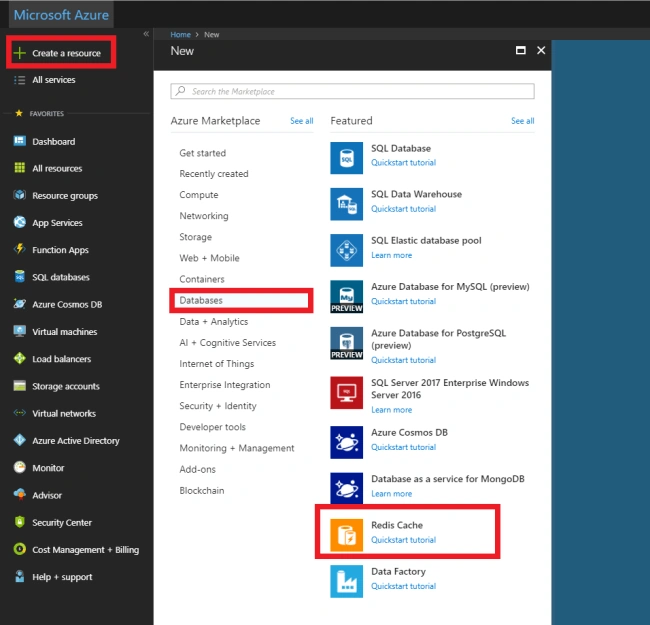Select the Database as a service for MongoDB icon
650x625 pixels.
[347, 489]
